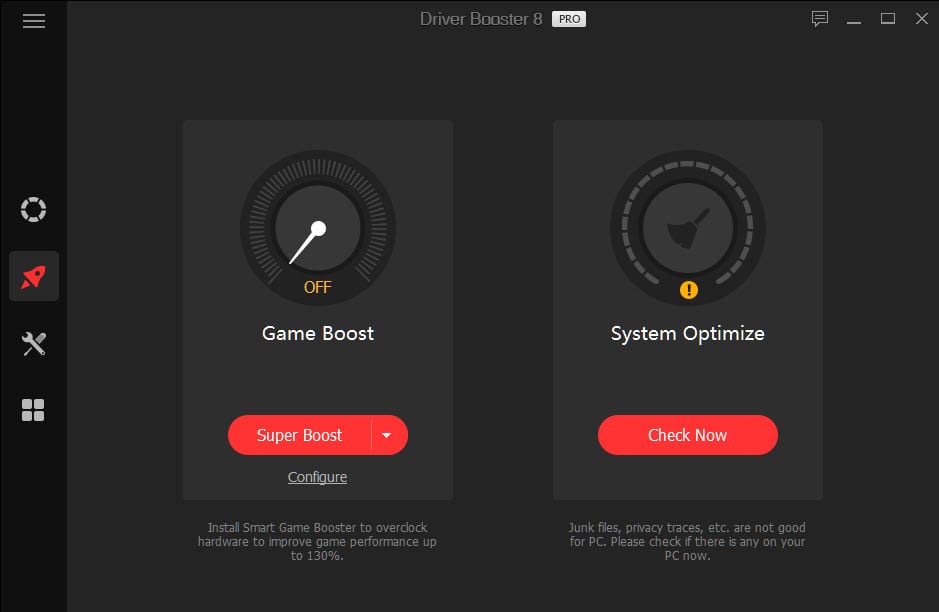The image size is (939, 612).
Task: Click the Check Now button
Action: pos(687,435)
